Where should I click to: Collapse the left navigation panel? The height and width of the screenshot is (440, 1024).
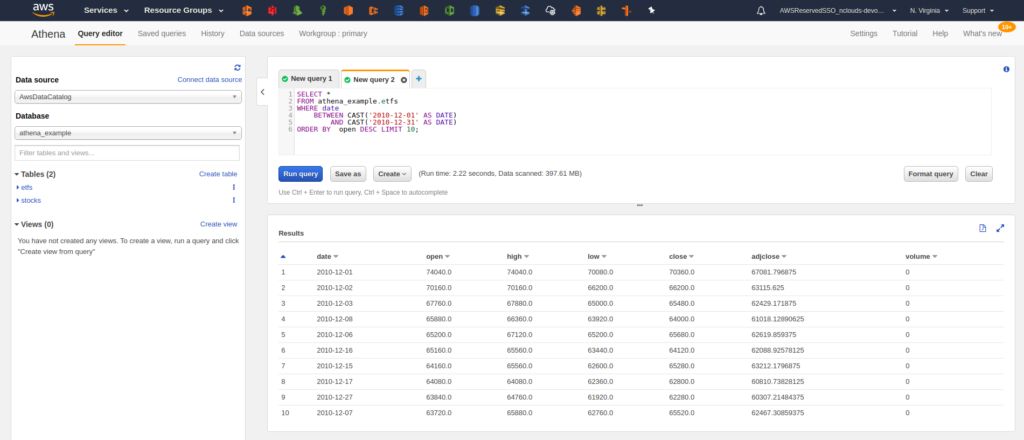click(x=263, y=92)
